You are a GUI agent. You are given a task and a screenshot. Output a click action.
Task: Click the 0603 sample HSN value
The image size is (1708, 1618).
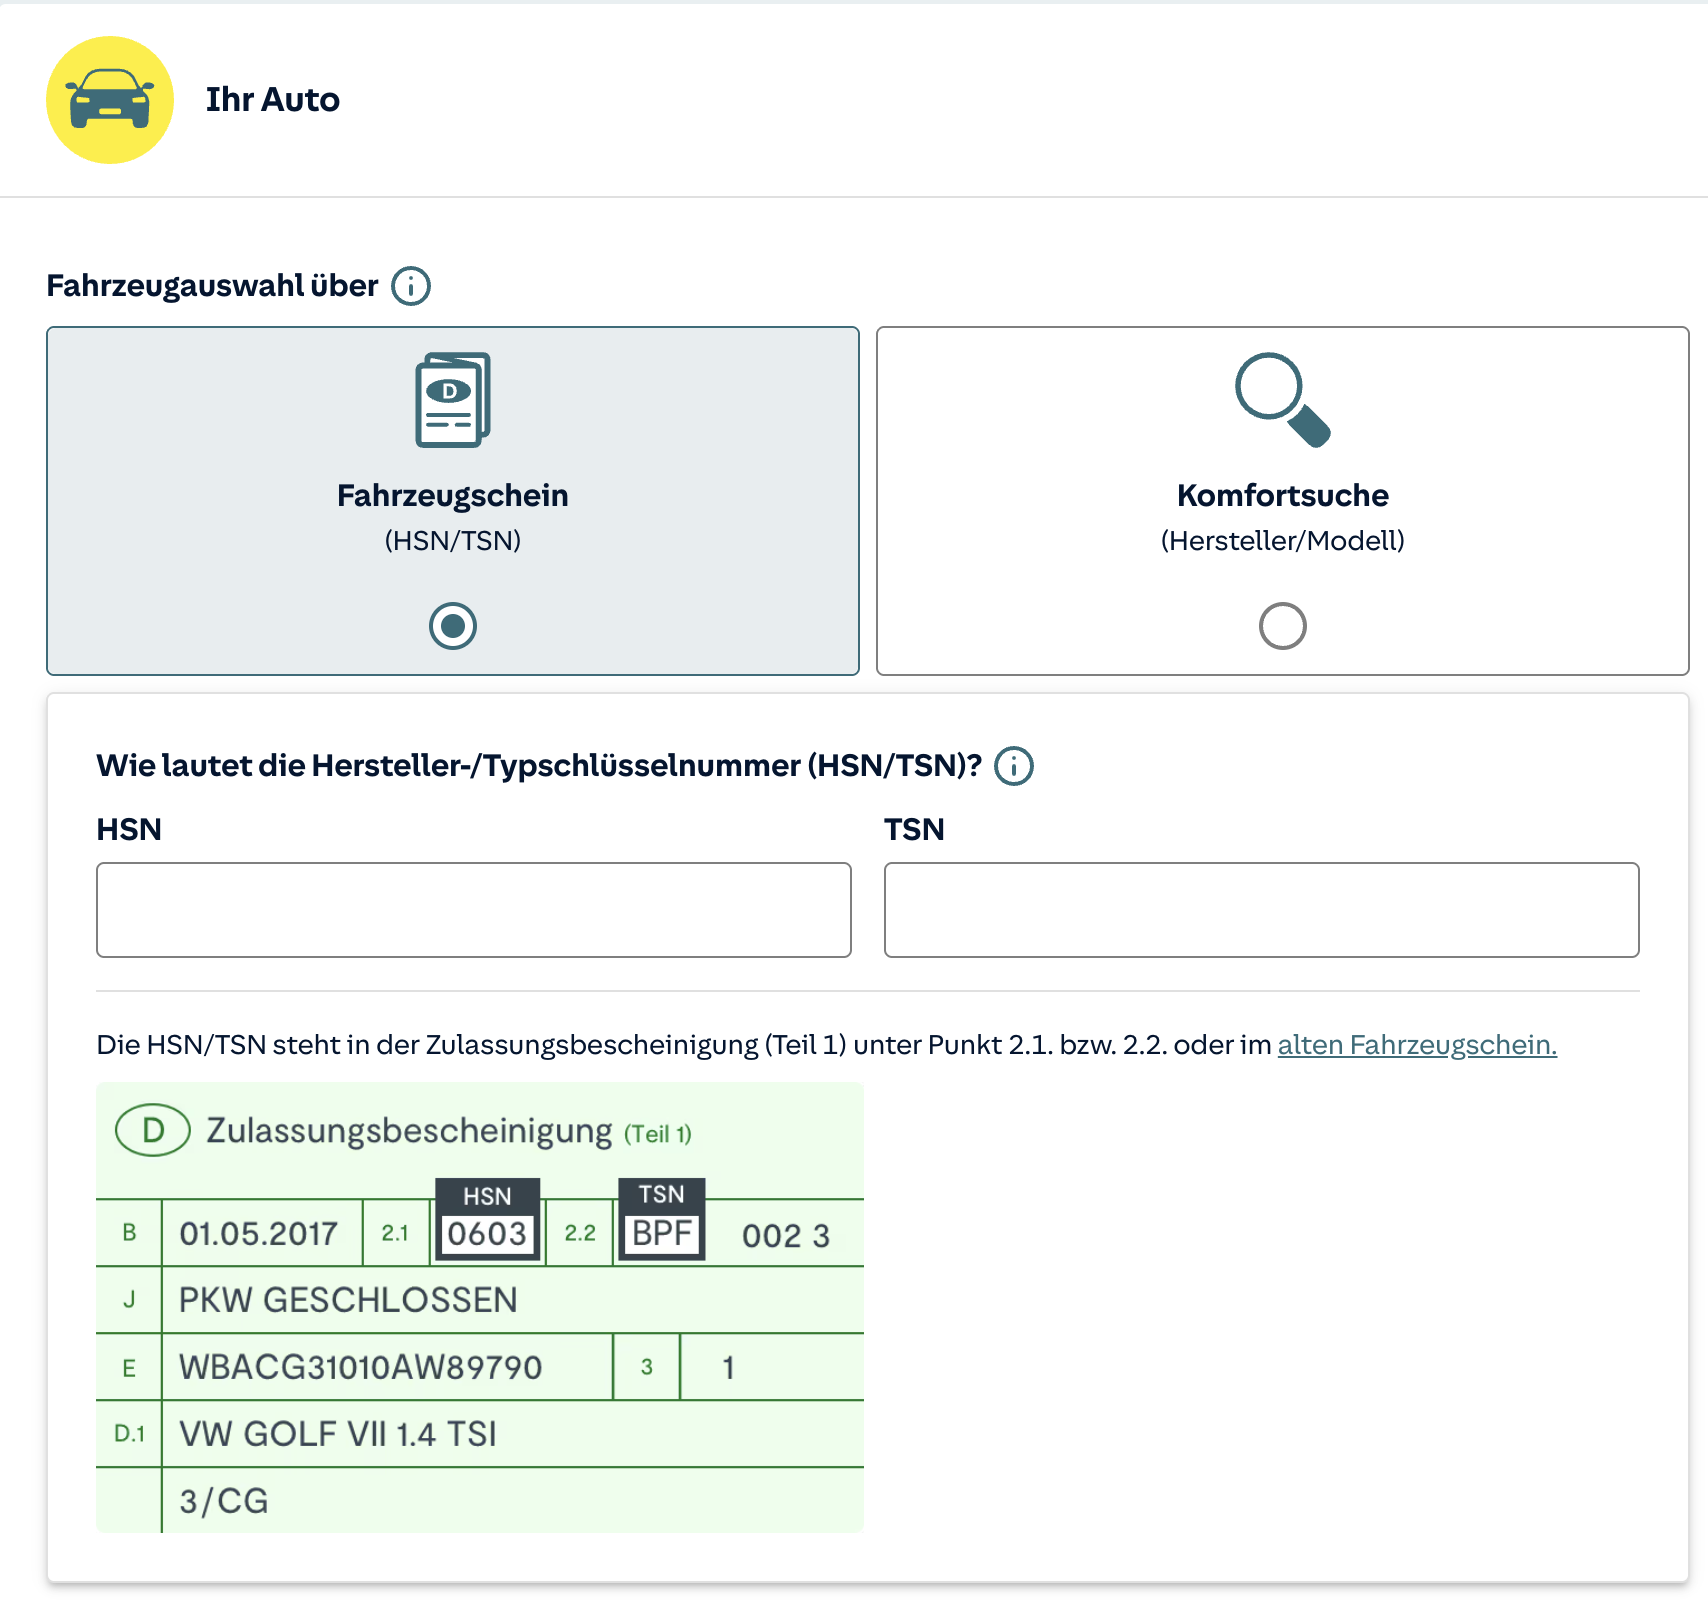[487, 1234]
